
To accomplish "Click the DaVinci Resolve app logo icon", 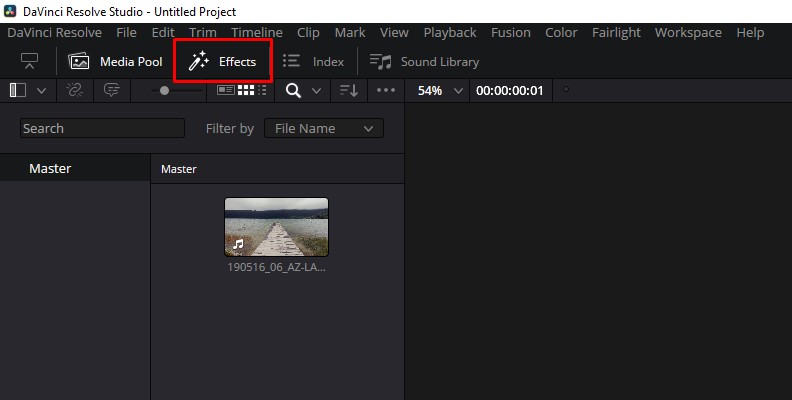I will pyautogui.click(x=10, y=11).
